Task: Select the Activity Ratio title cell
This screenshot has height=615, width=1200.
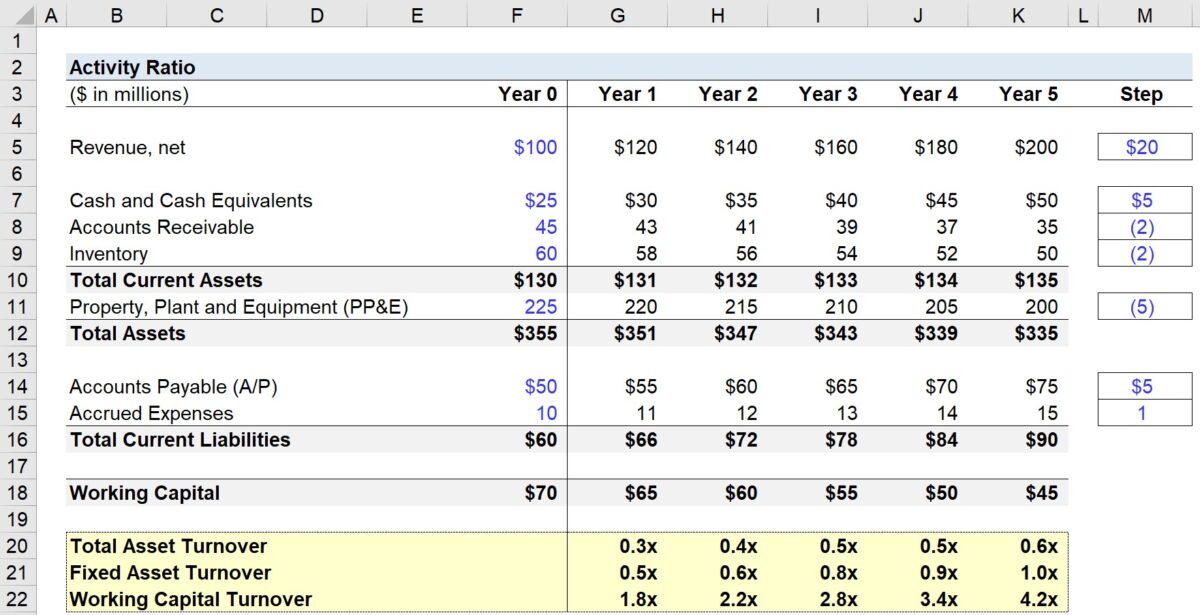Action: pyautogui.click(x=131, y=67)
